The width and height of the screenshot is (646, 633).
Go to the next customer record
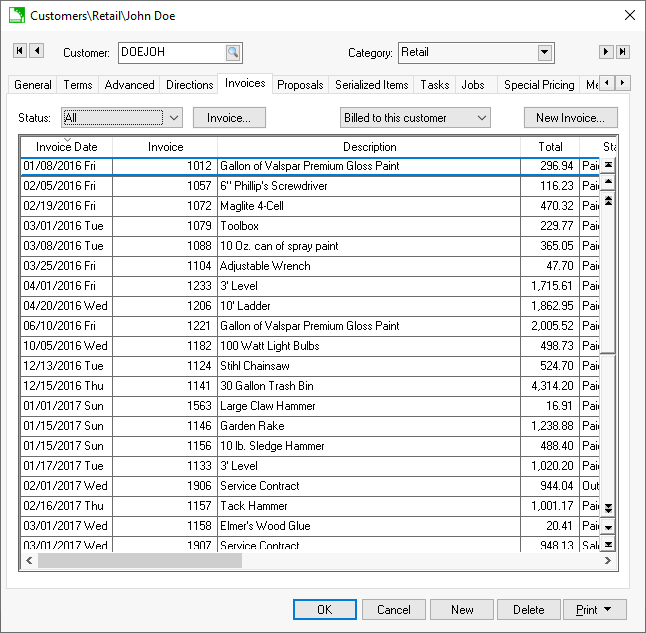[x=606, y=52]
